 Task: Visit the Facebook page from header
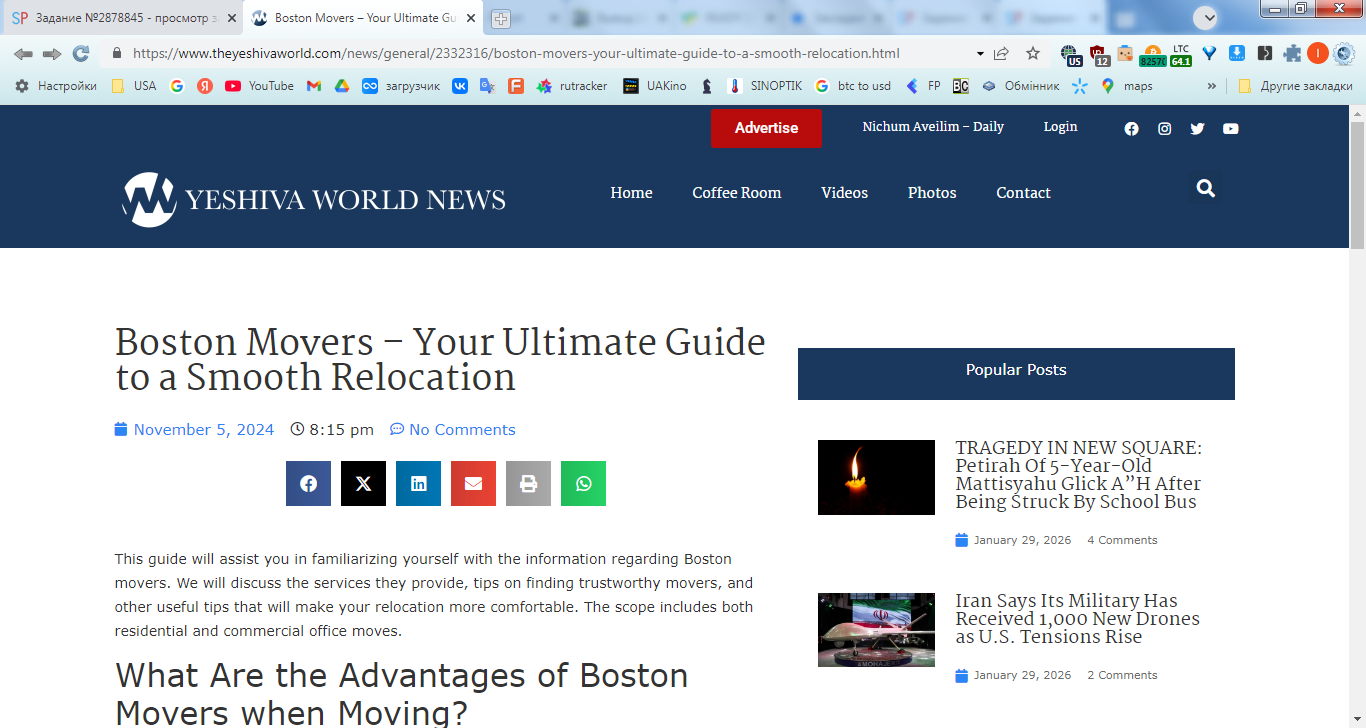(x=1131, y=128)
